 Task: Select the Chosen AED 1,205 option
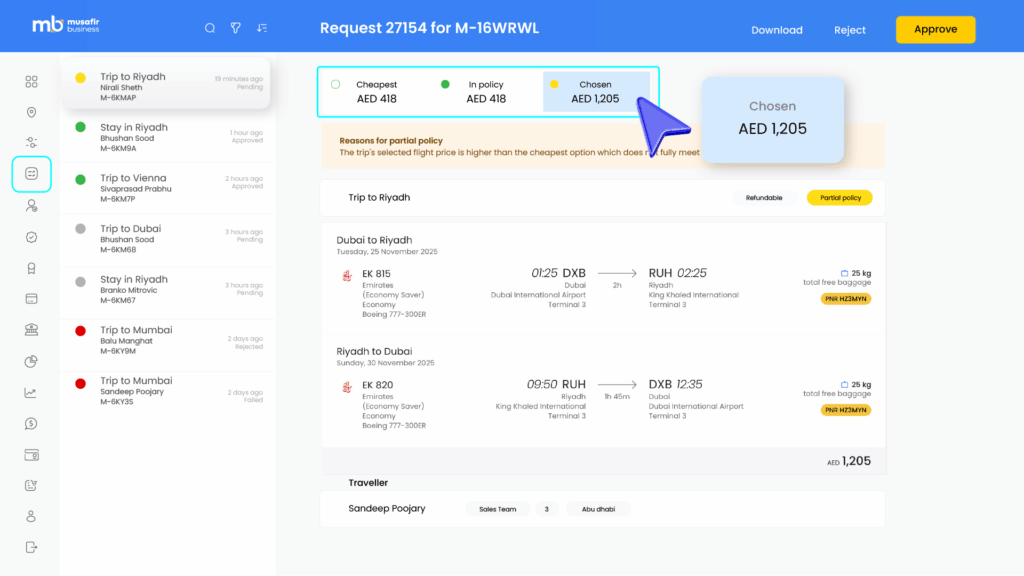click(x=595, y=92)
